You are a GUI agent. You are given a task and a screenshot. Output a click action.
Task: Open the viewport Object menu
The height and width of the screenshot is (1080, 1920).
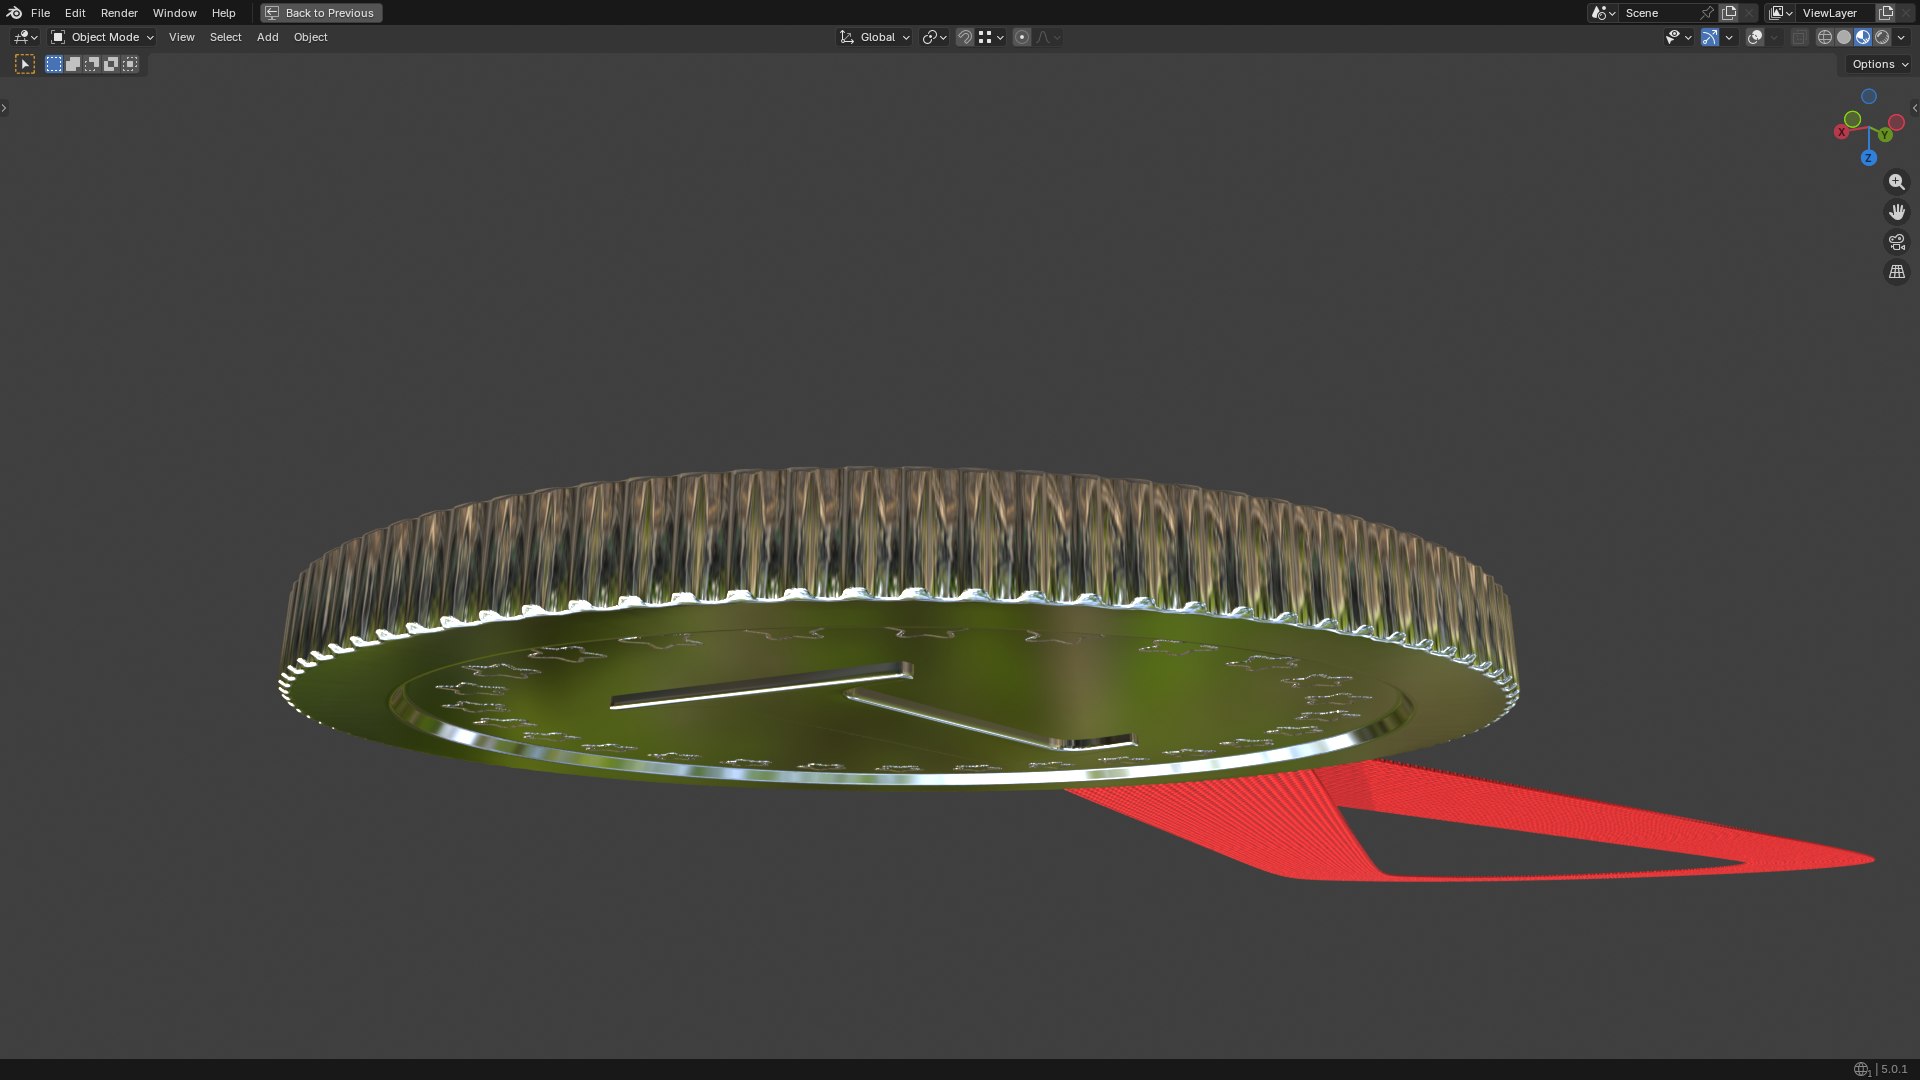[310, 37]
